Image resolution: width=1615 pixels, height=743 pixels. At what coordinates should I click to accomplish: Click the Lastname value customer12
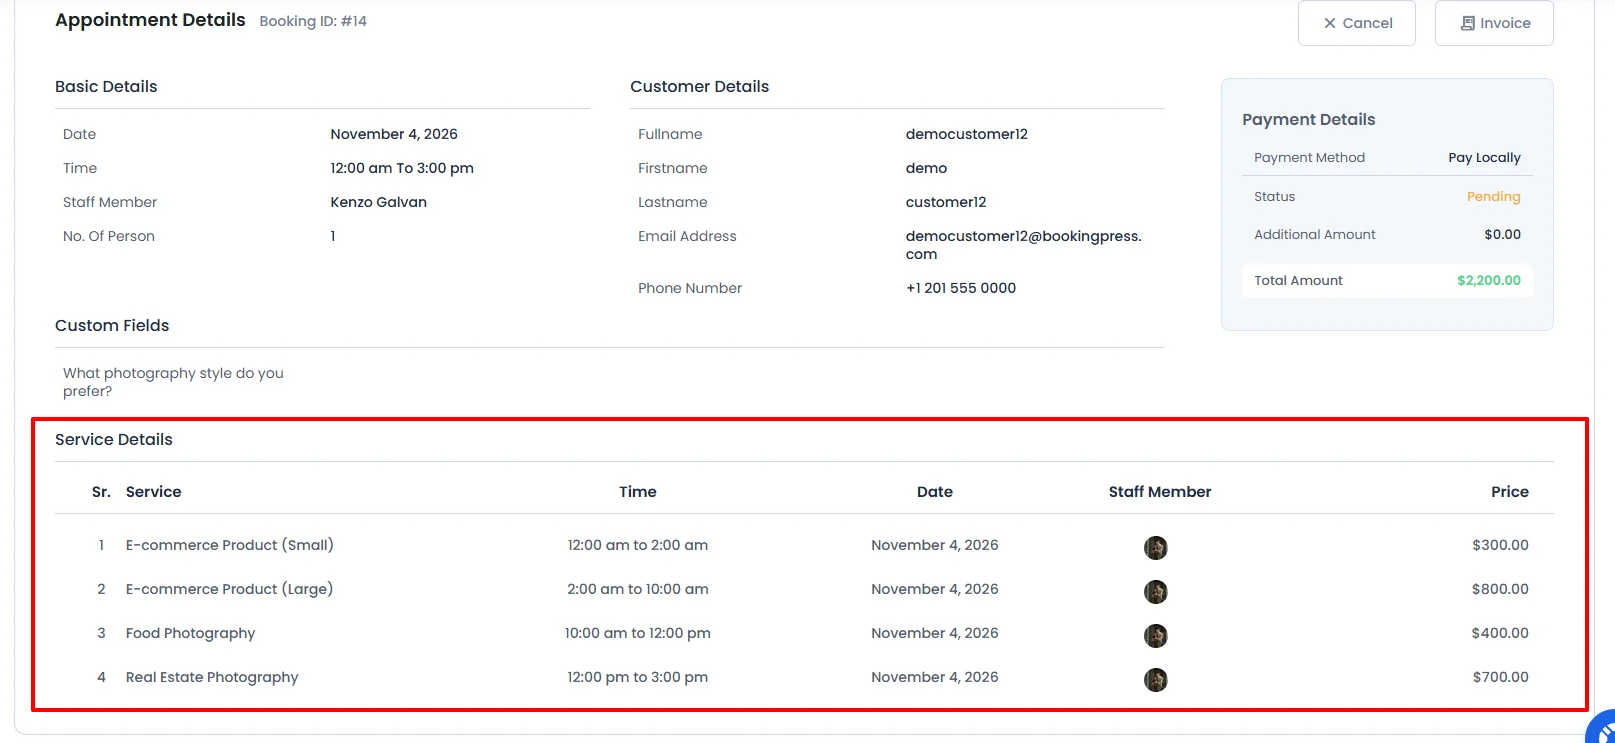[x=946, y=202]
